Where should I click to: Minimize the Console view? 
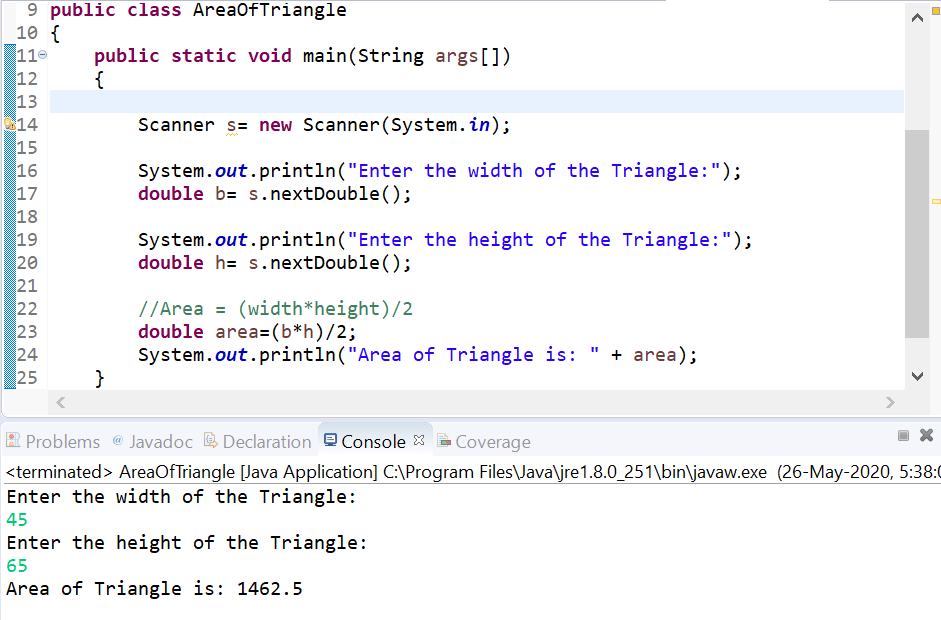[x=903, y=433]
